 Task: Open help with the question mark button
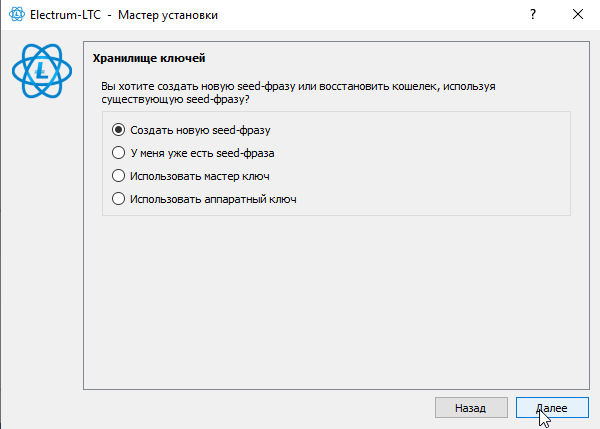coord(533,15)
